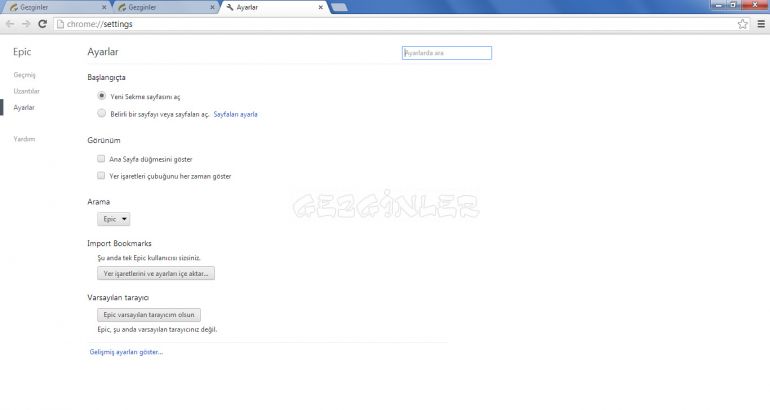Click the 'Epic' sidebar title

(22, 52)
